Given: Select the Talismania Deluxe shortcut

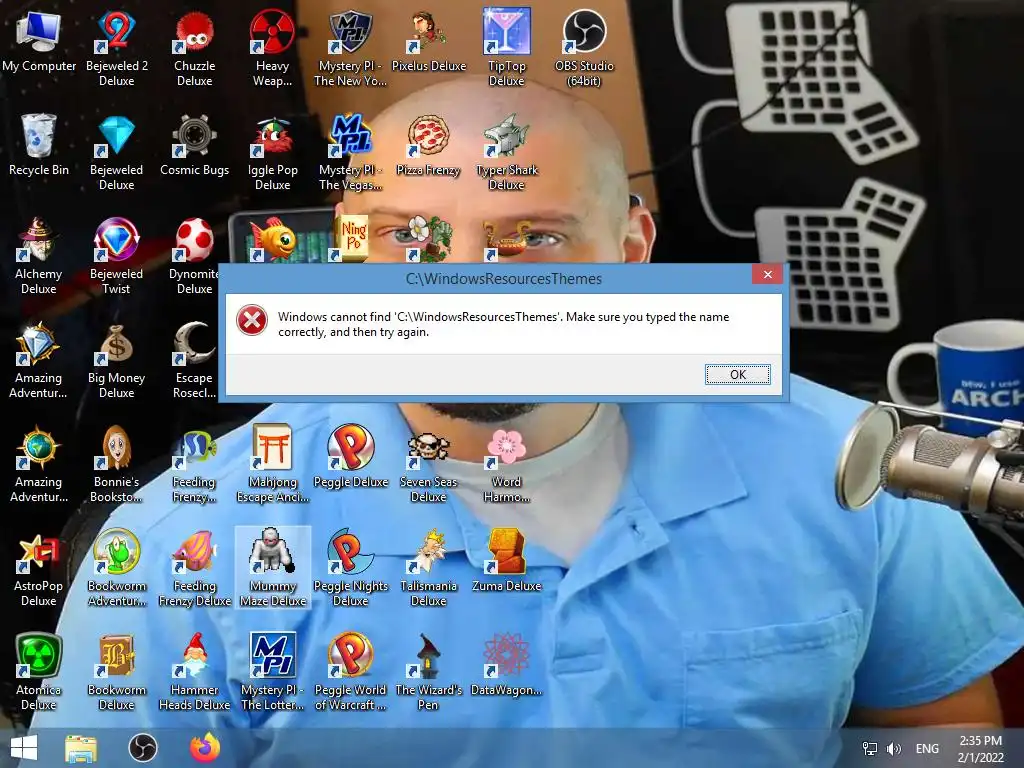Looking at the screenshot, I should [428, 568].
